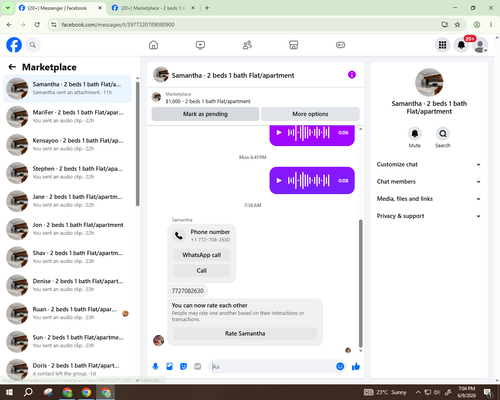Mute the conversation with bell icon
Image resolution: width=500 pixels, height=400 pixels.
(x=415, y=134)
